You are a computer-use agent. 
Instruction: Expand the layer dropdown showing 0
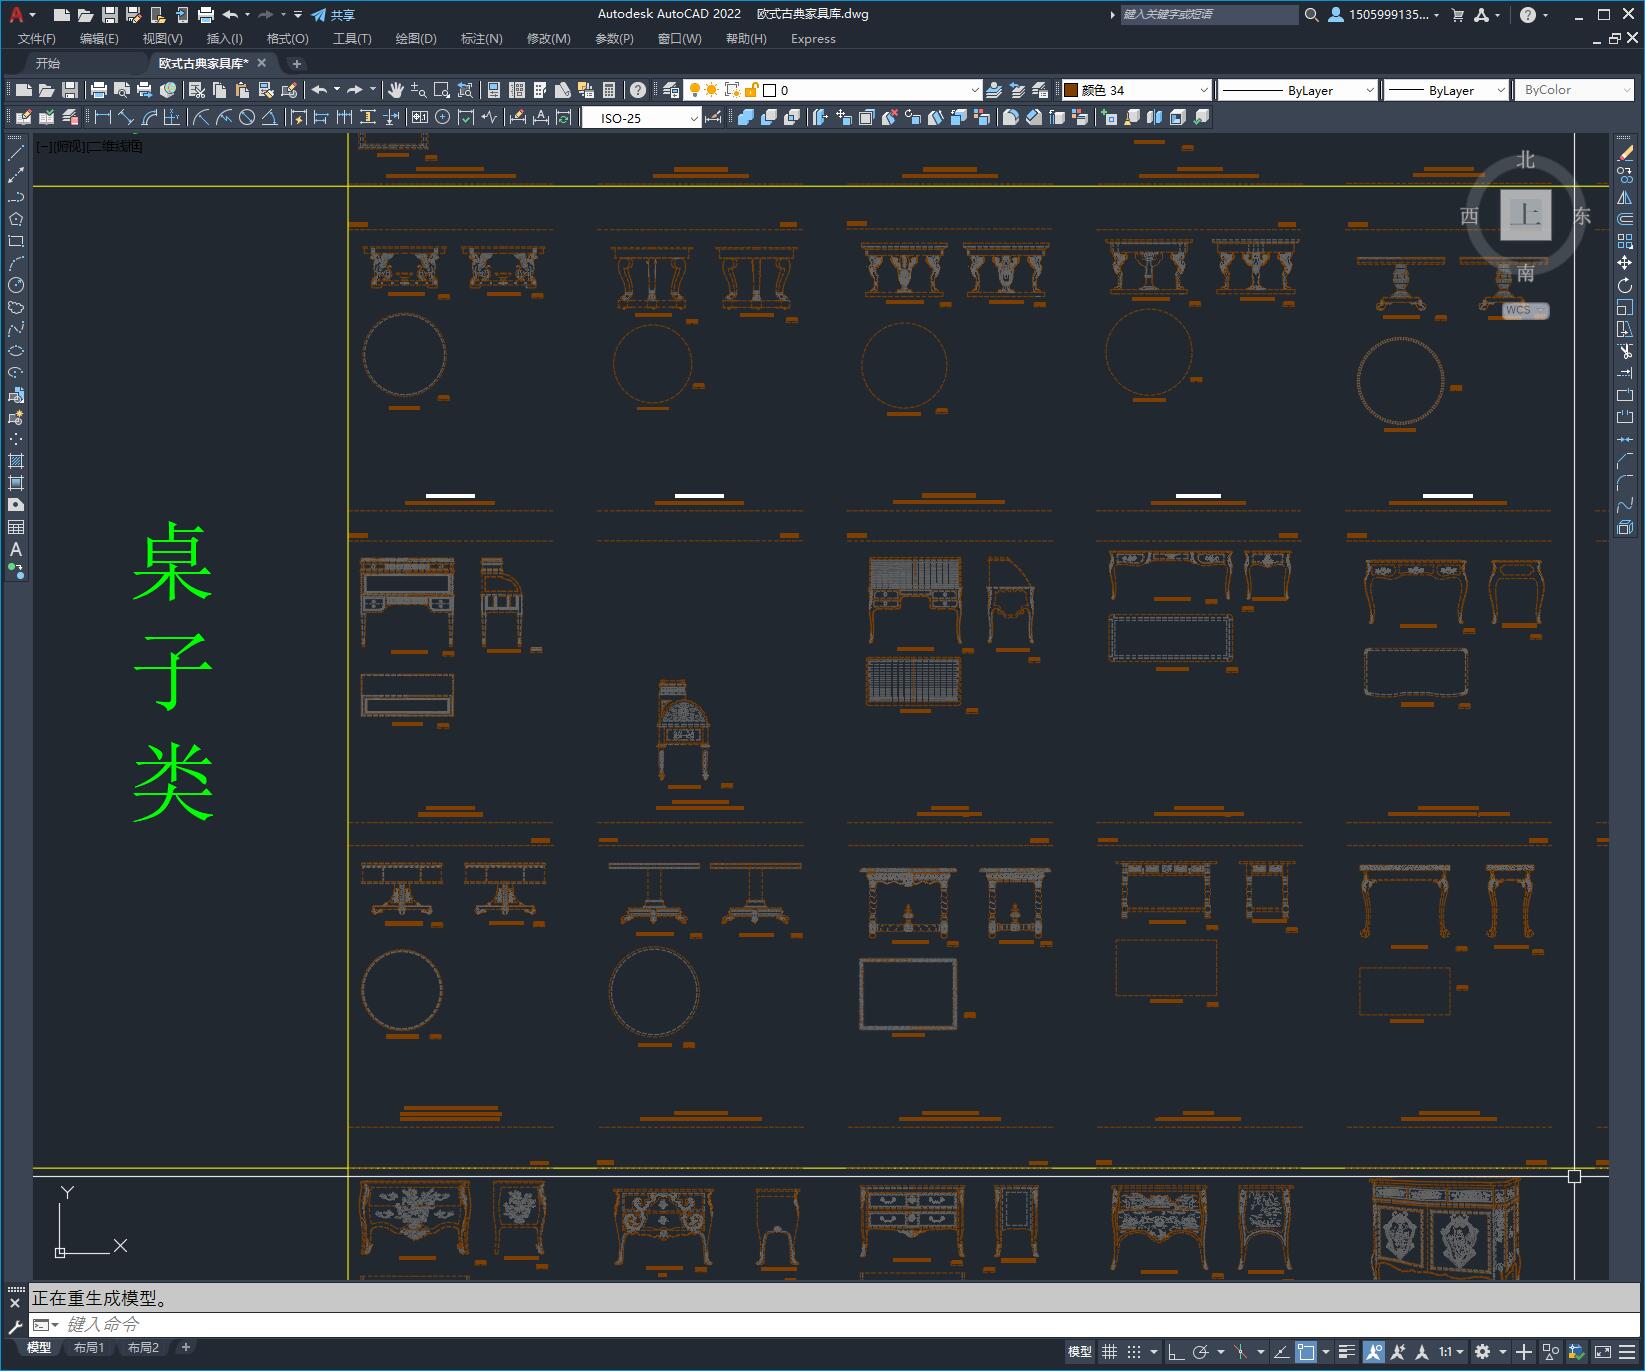(x=975, y=90)
